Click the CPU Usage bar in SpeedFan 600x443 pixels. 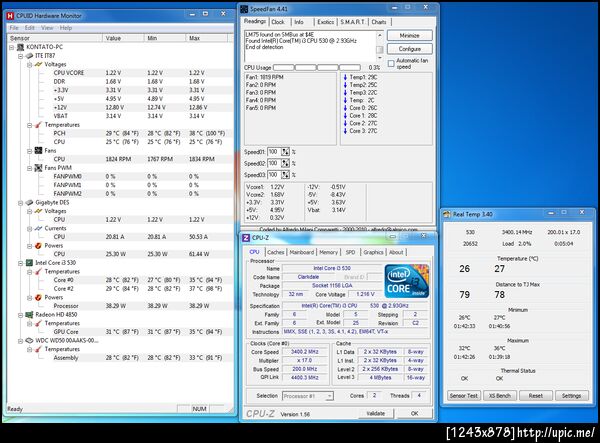coord(317,68)
